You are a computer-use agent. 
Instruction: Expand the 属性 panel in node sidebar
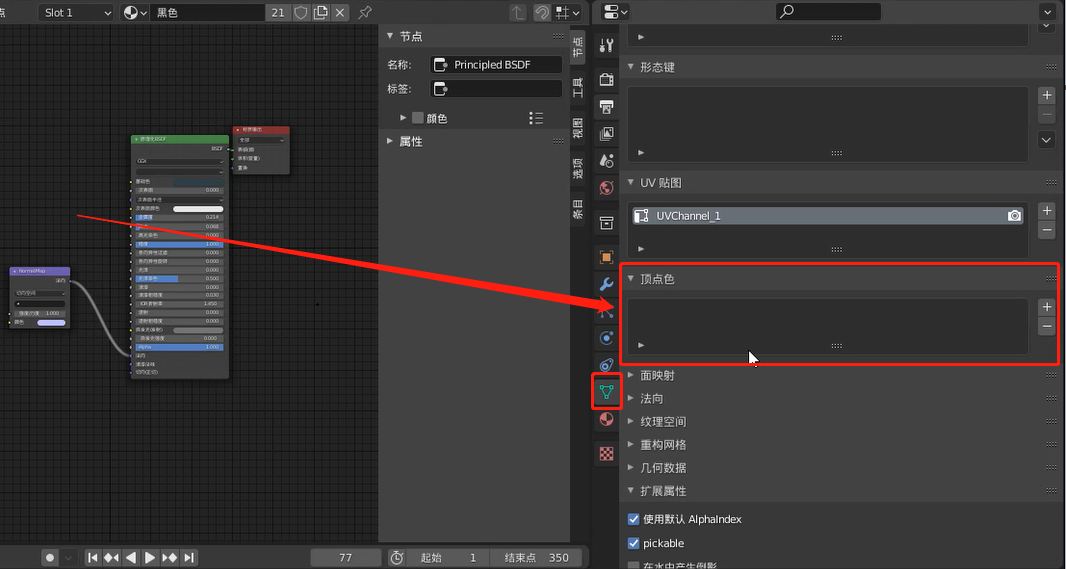390,141
